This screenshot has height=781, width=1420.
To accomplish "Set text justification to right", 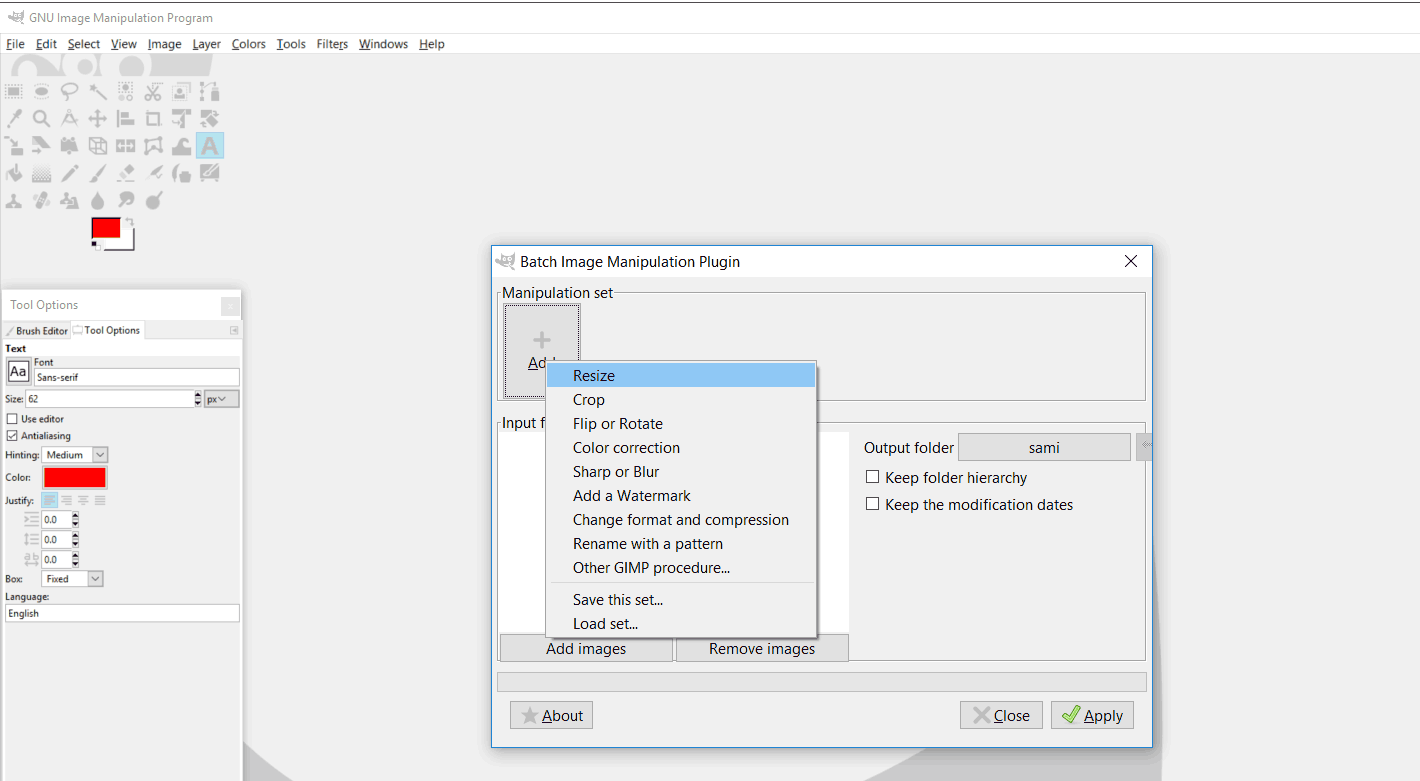I will [x=66, y=500].
